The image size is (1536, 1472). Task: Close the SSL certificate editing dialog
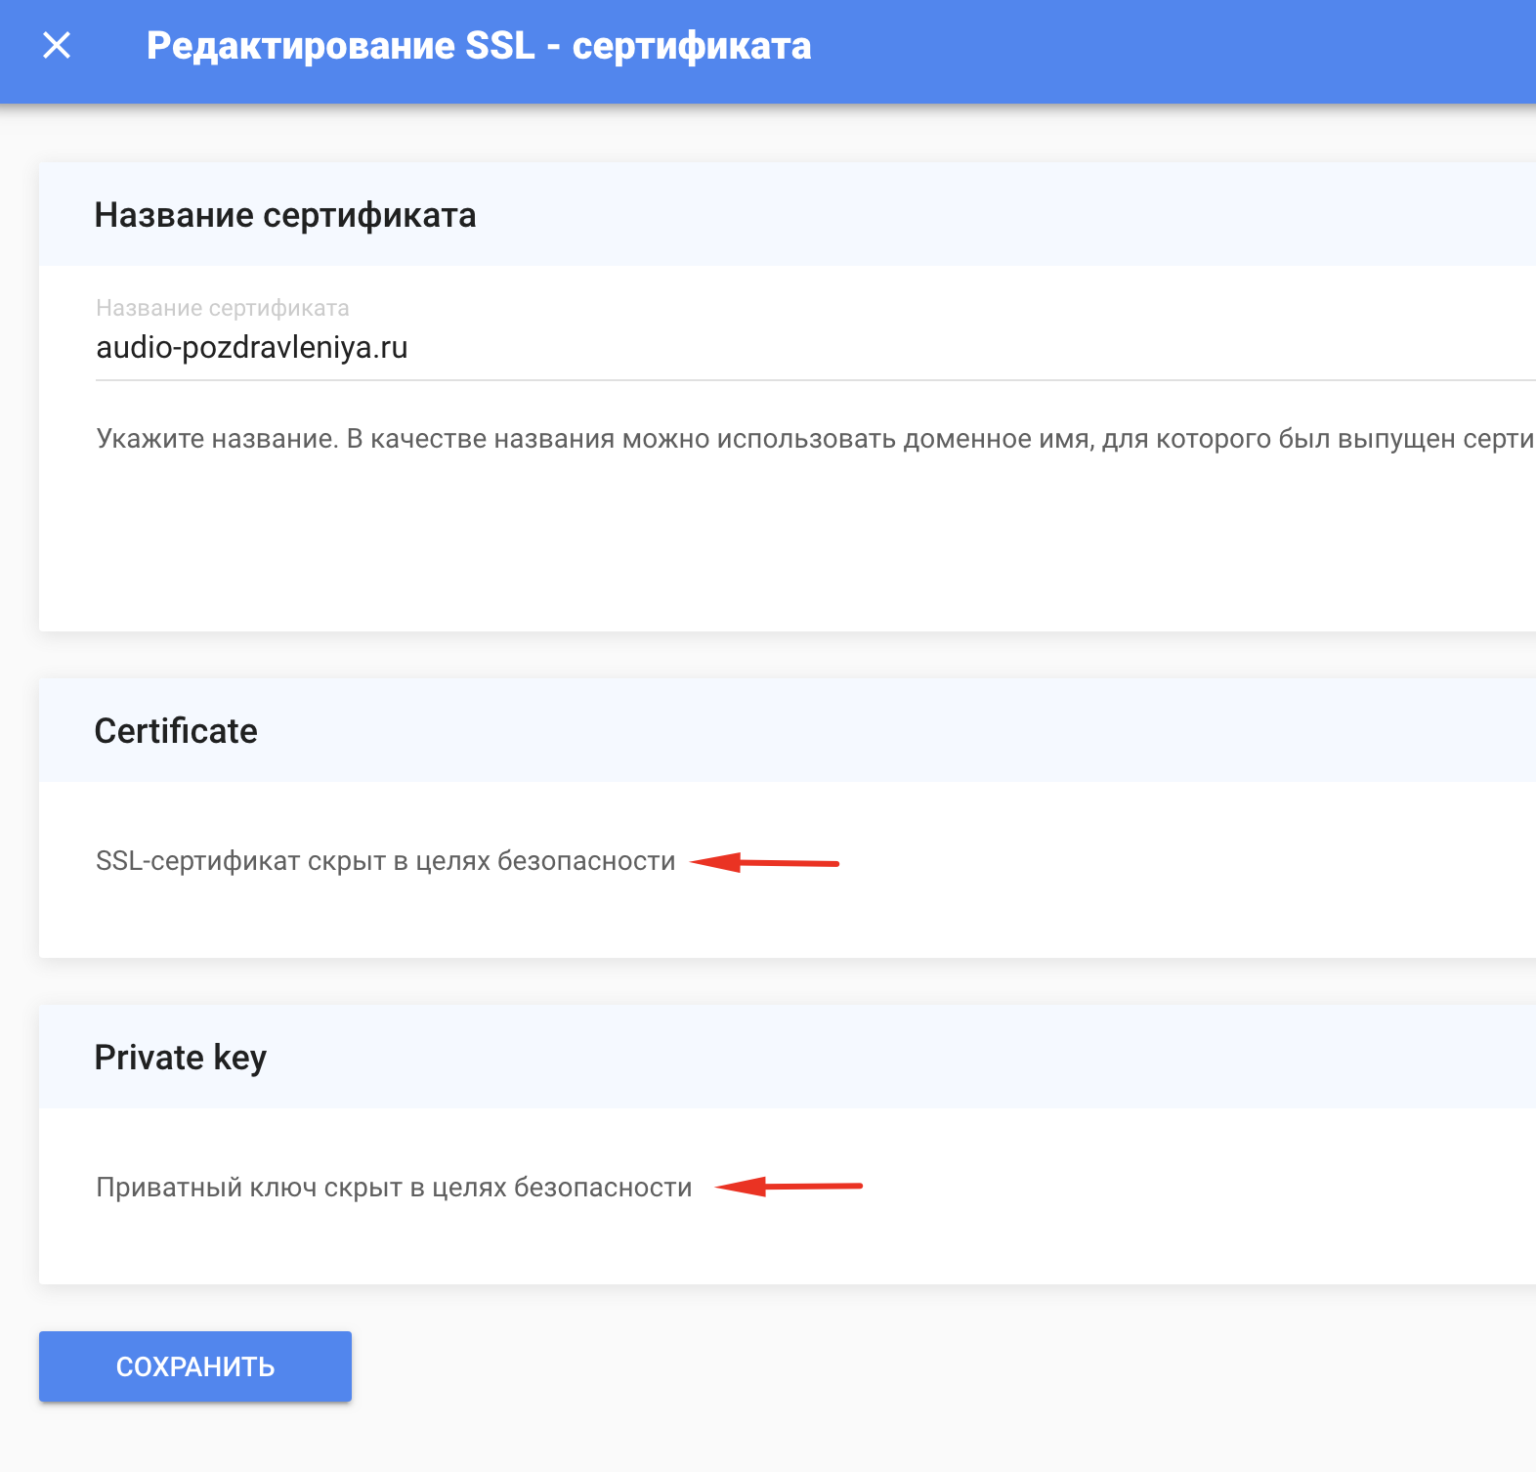pos(57,45)
